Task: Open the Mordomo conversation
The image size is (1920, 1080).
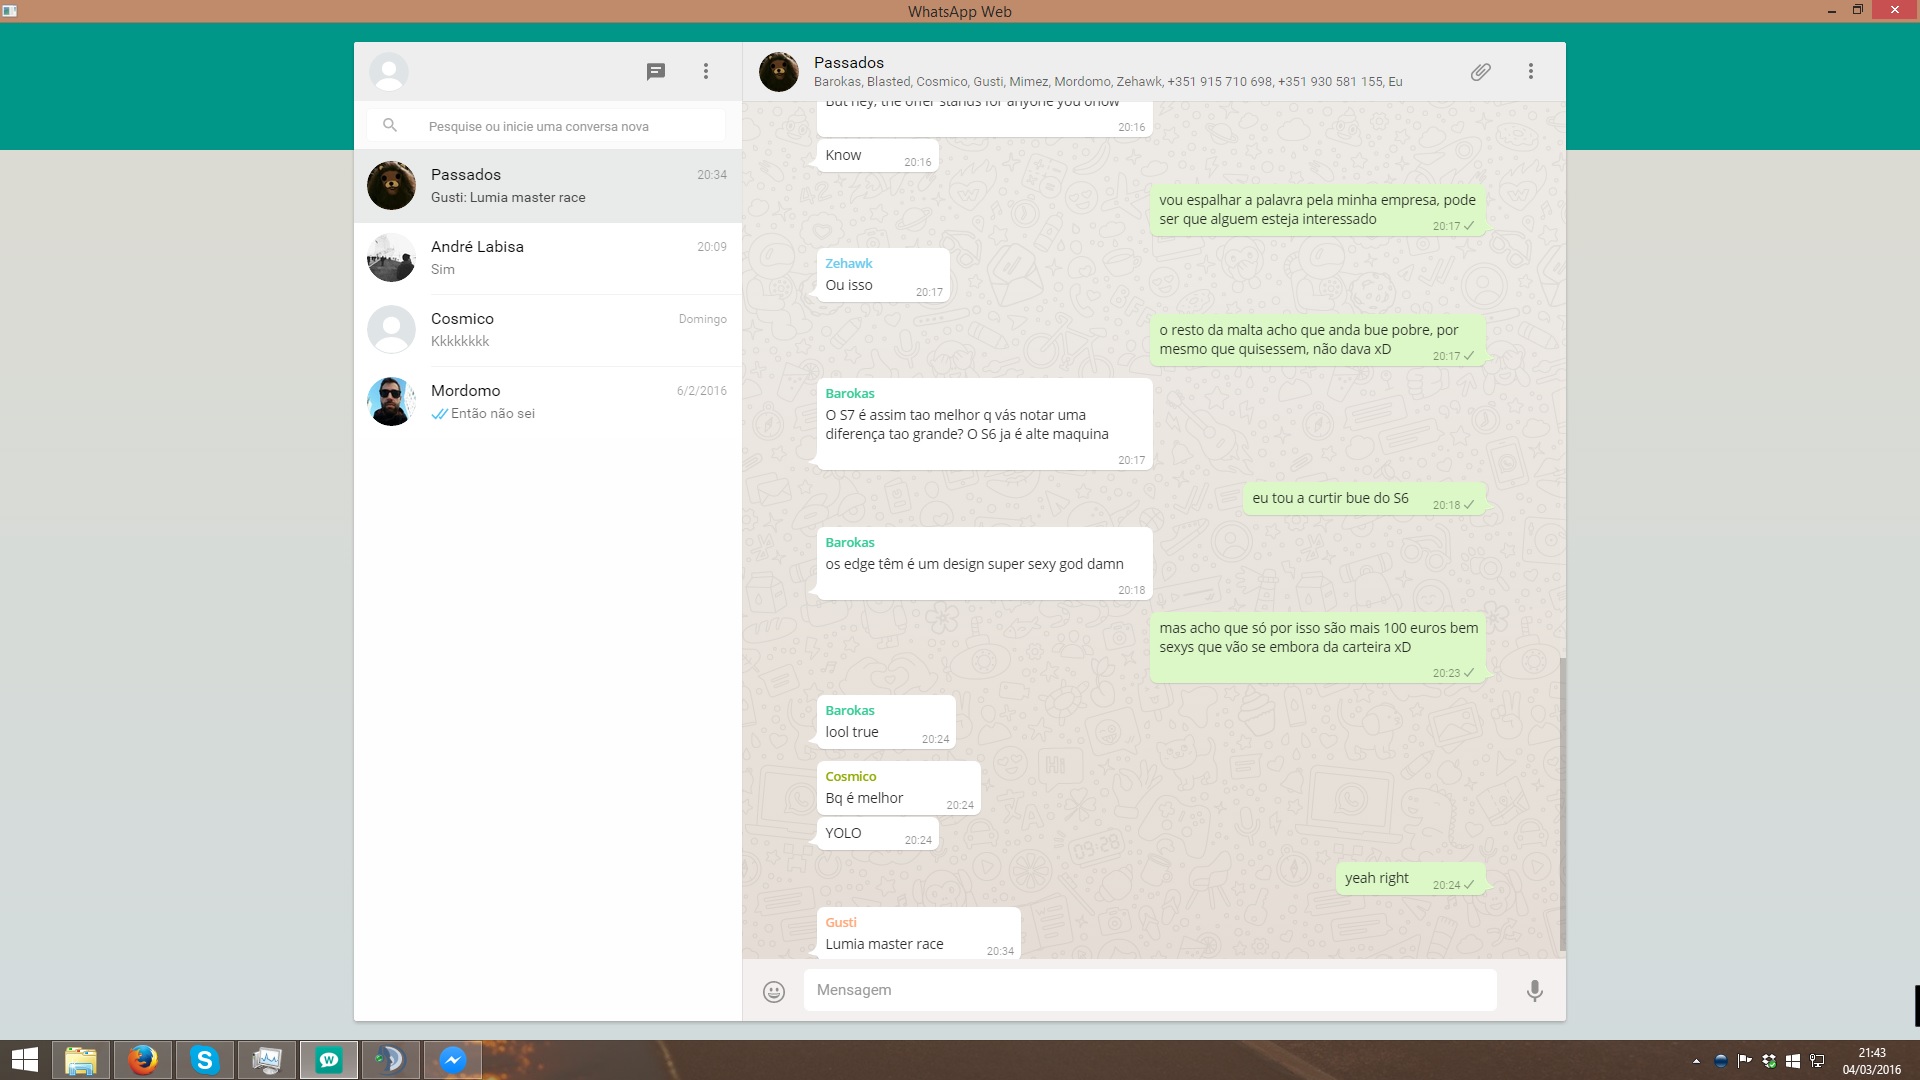Action: [x=548, y=402]
